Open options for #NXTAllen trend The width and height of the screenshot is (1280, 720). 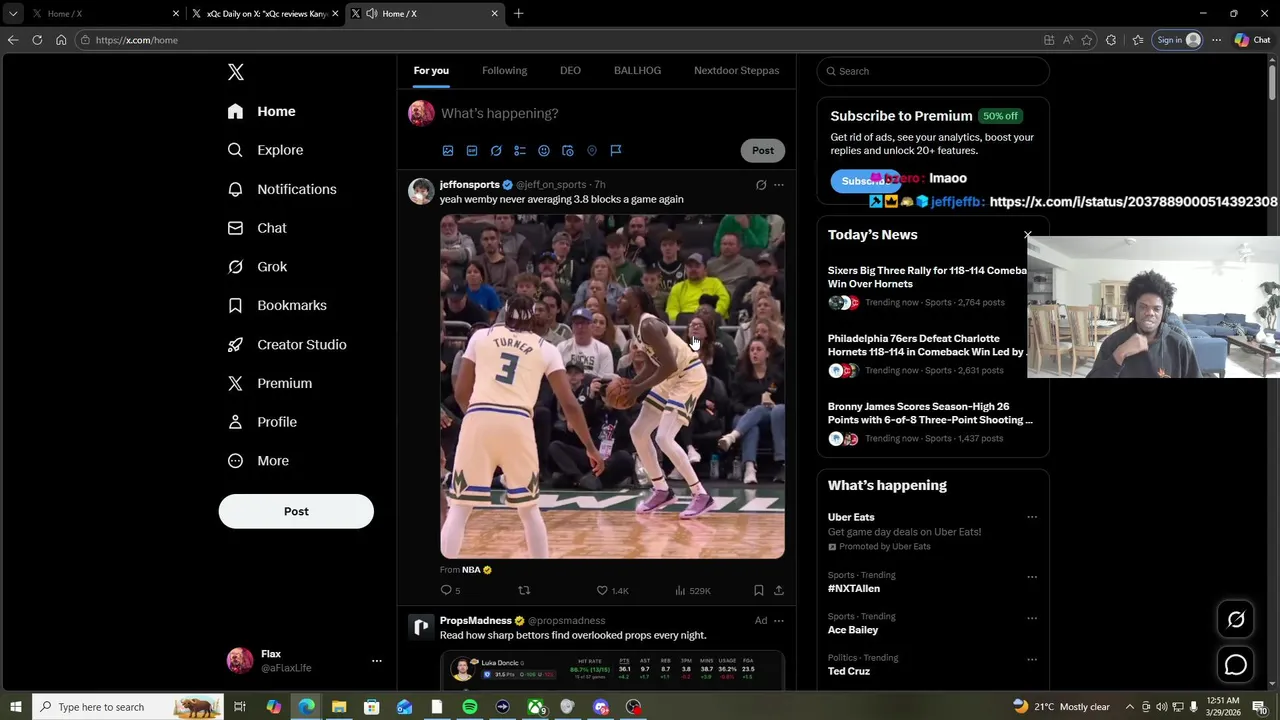click(1032, 577)
